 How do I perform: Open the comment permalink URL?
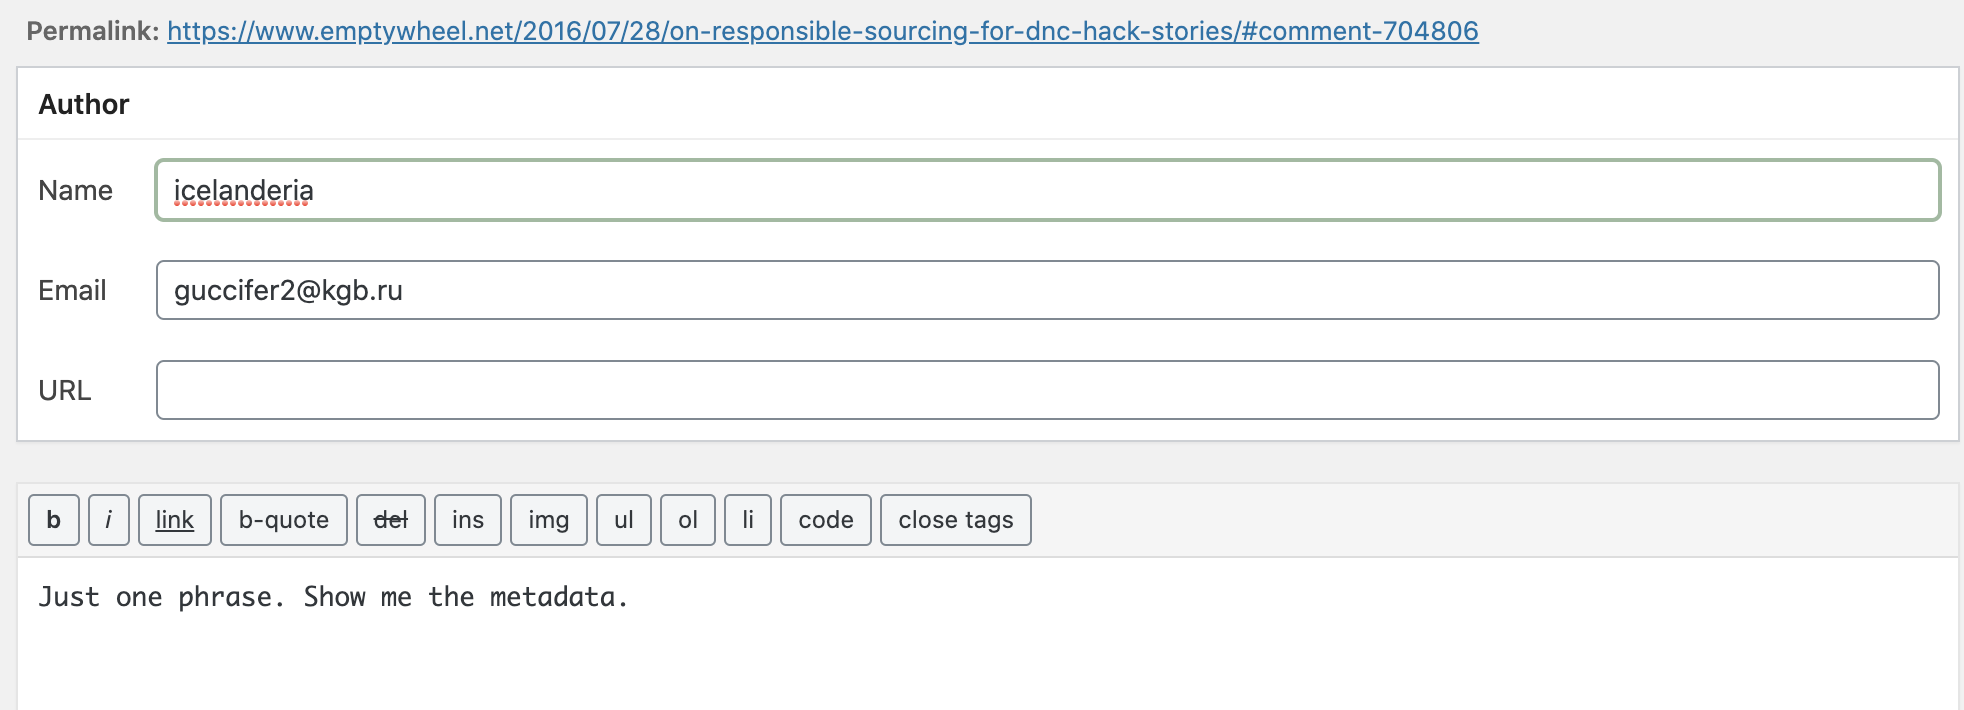point(822,31)
